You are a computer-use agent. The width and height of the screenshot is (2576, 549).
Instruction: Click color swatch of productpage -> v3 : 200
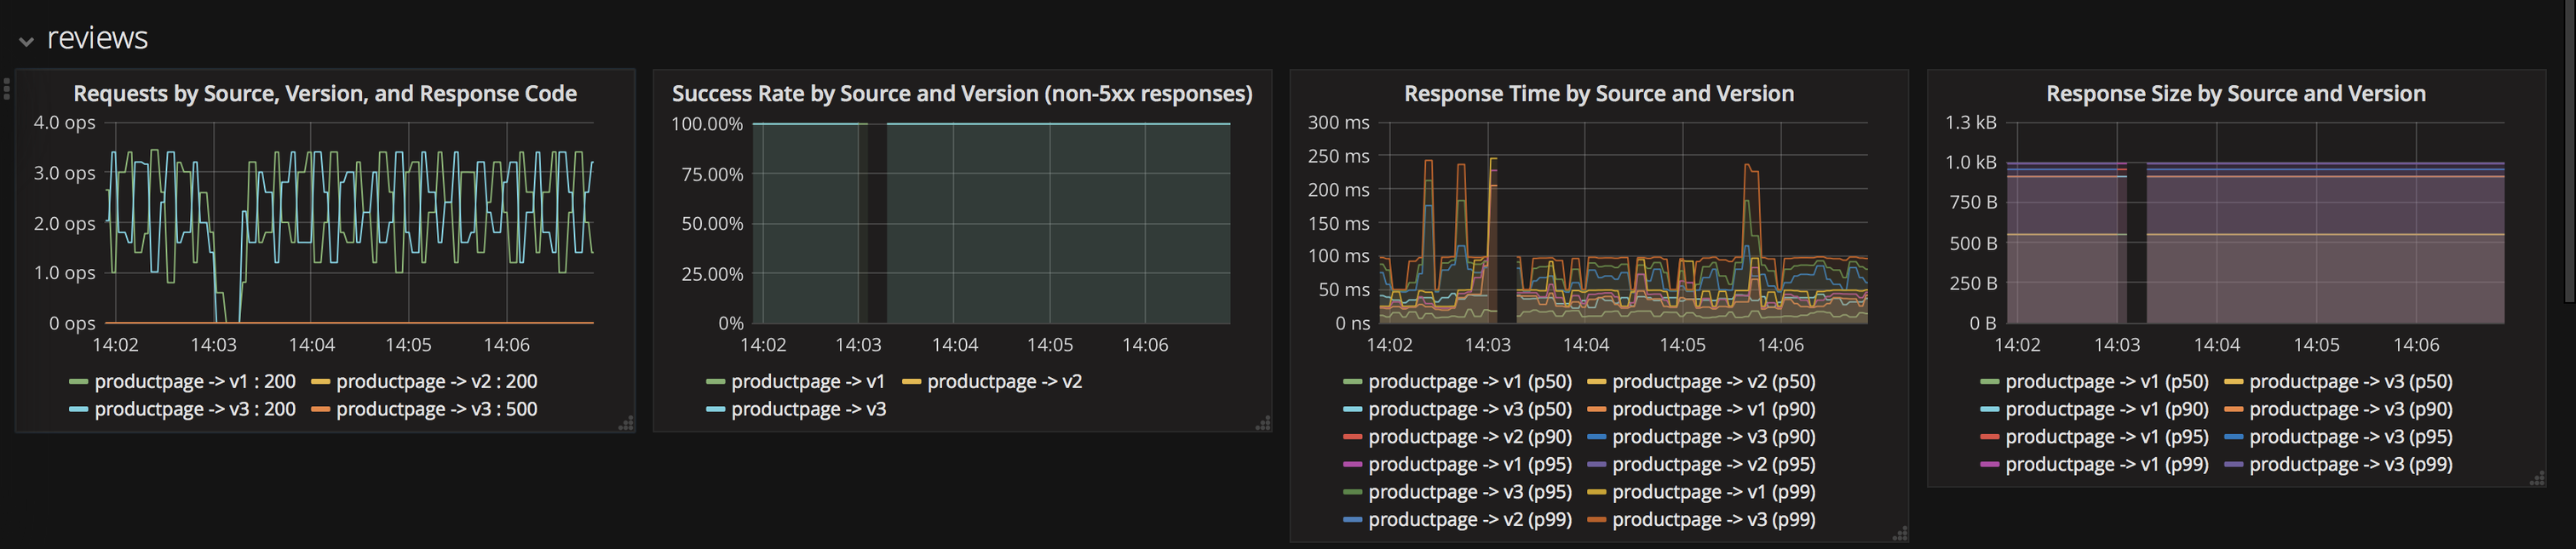tap(79, 410)
